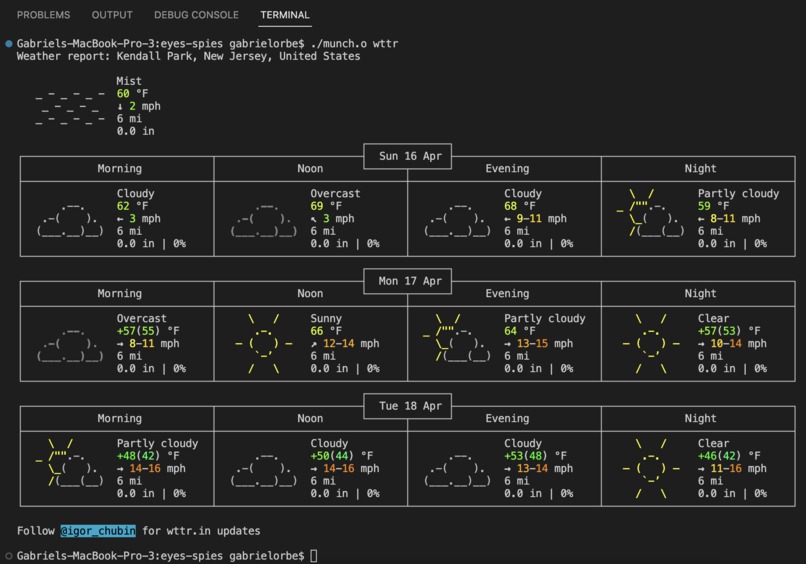Click the 'Sun 16 Apr' date header
Screen dimensions: 806x564
coord(410,156)
